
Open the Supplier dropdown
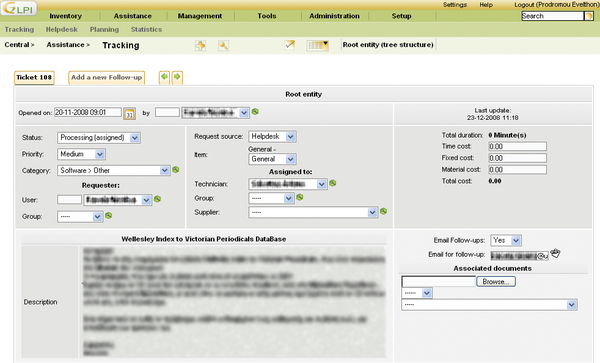click(x=313, y=212)
